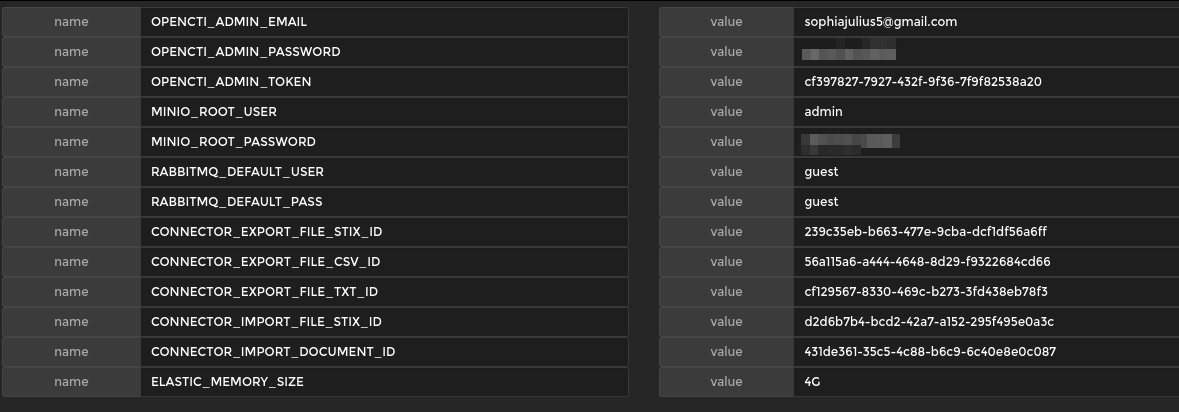Select the CONNECTOR_IMPORT_FILE_STIX_ID name field
Image resolution: width=1179 pixels, height=412 pixels.
click(384, 322)
